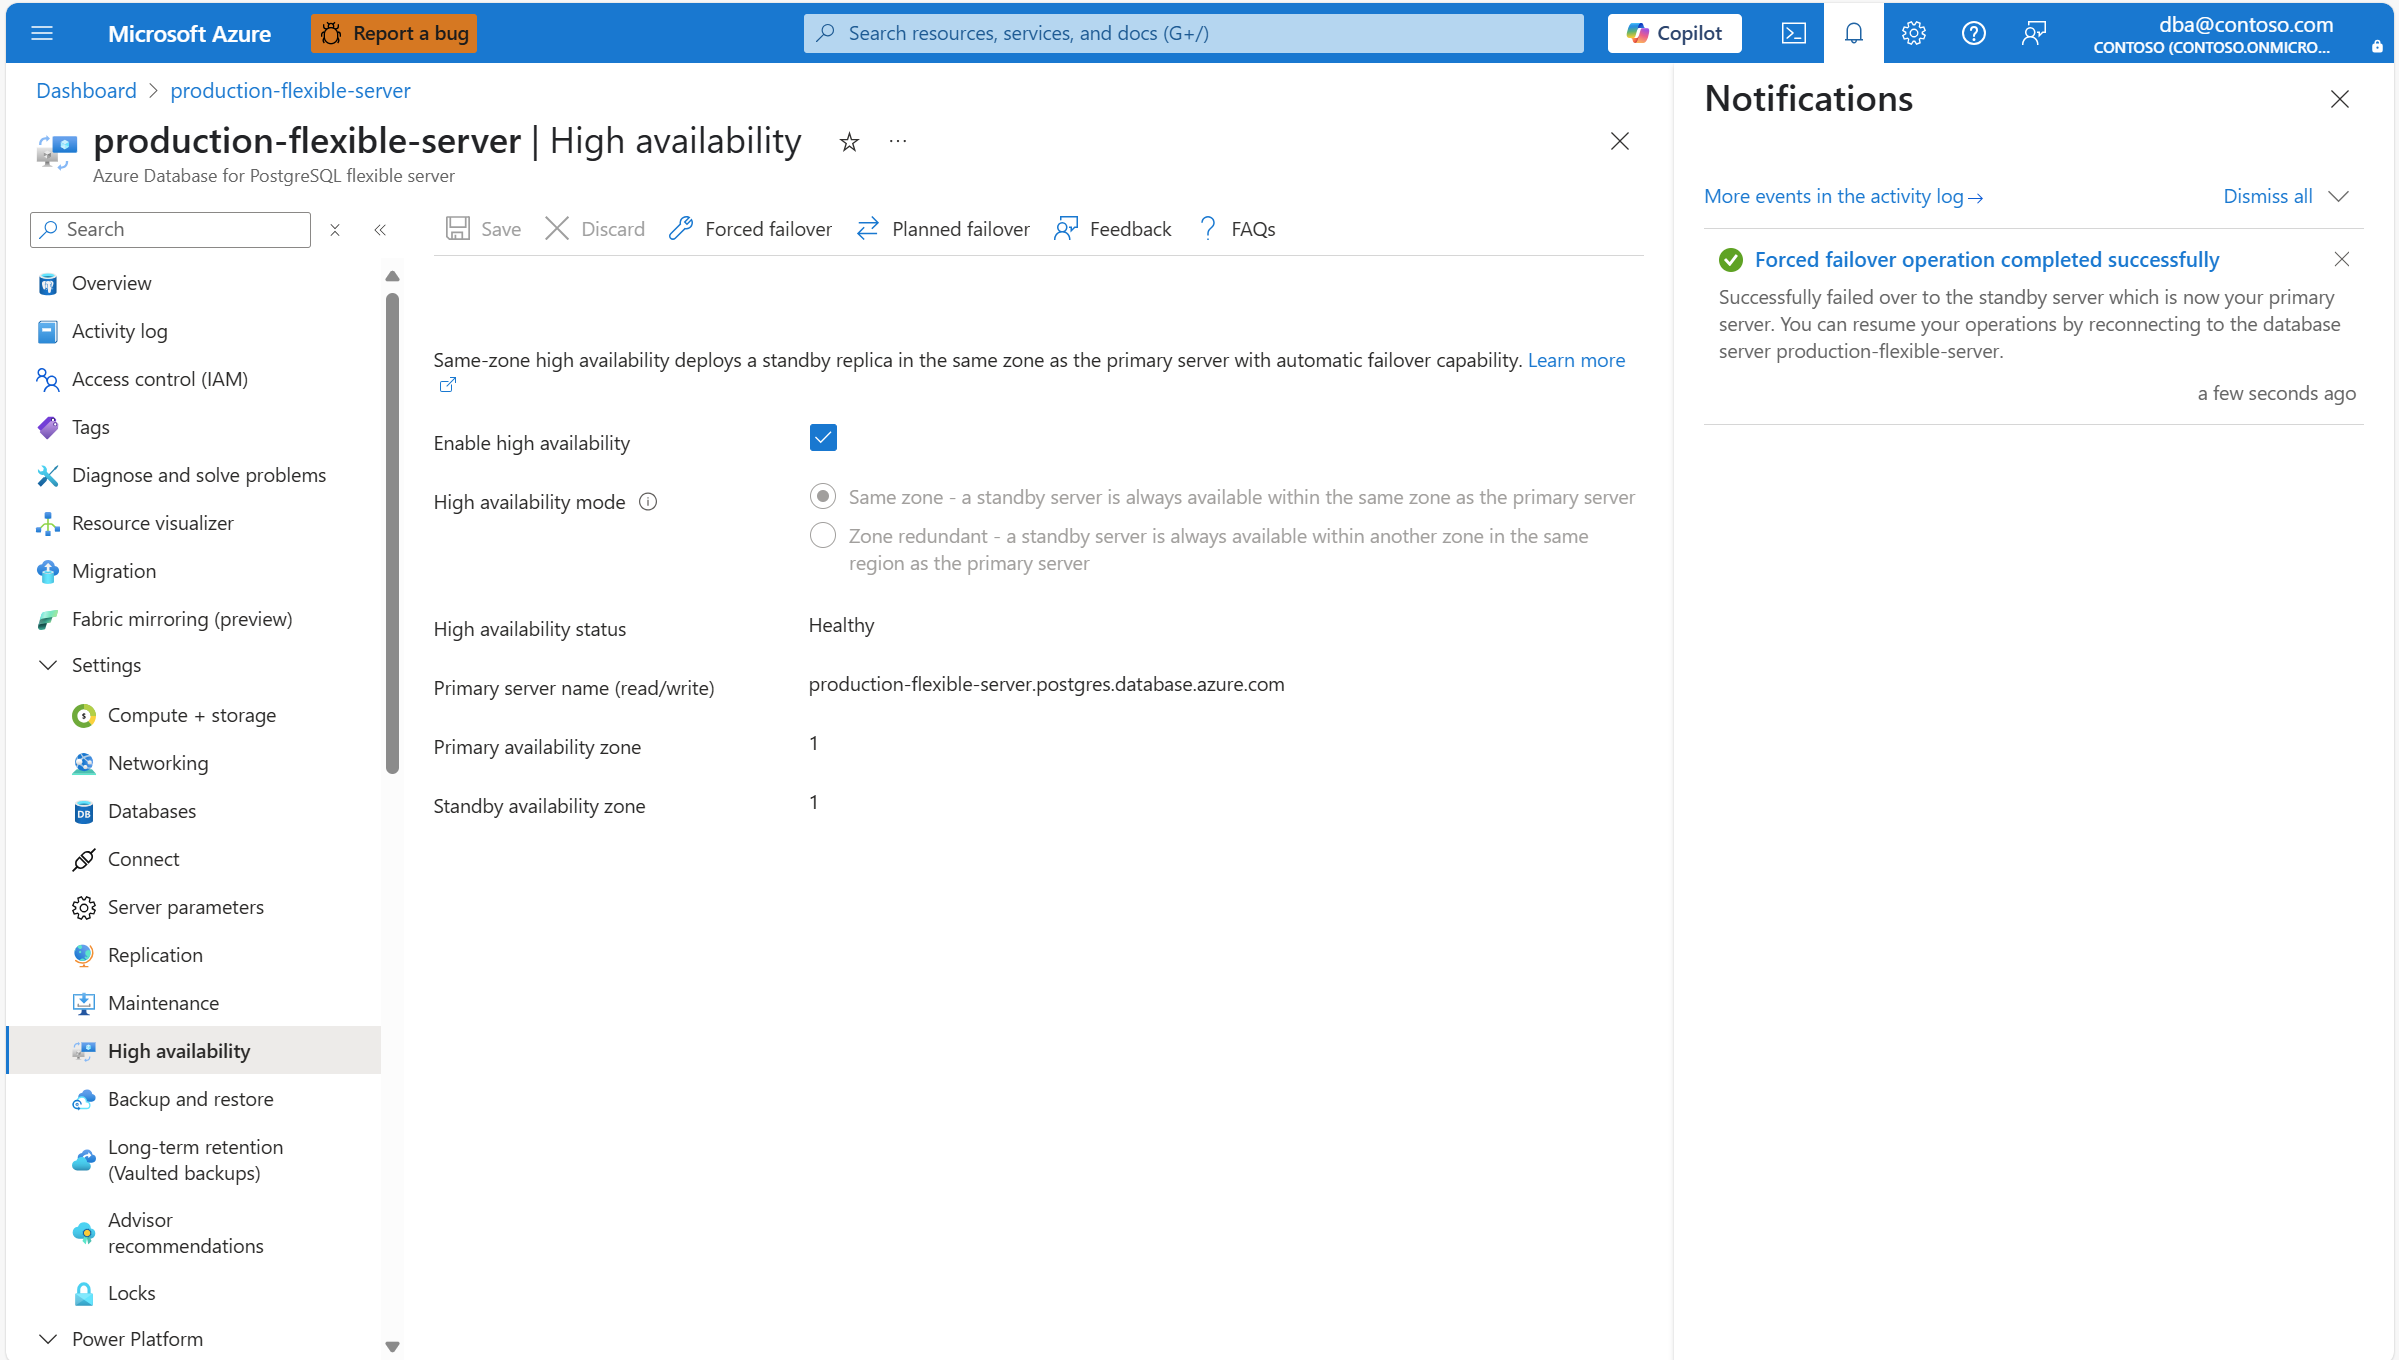This screenshot has height=1360, width=2399.
Task: Open Diagnose and solve problems
Action: click(x=195, y=475)
